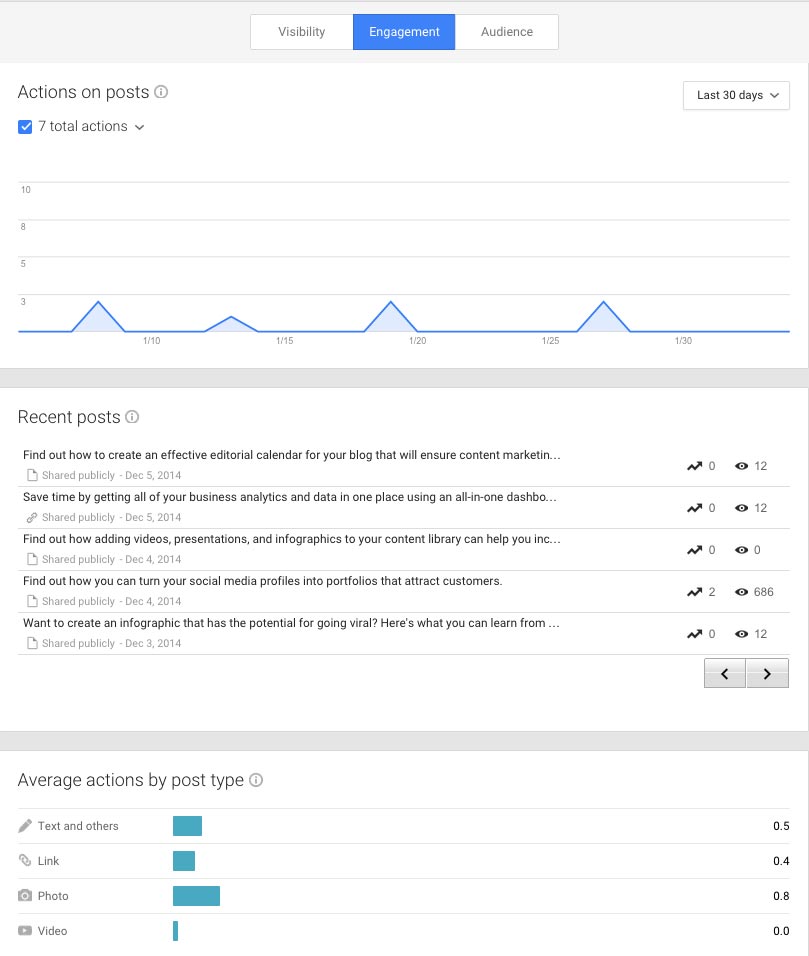Click the trending actions icon on the editorial calendar post
809x956 pixels.
click(693, 466)
